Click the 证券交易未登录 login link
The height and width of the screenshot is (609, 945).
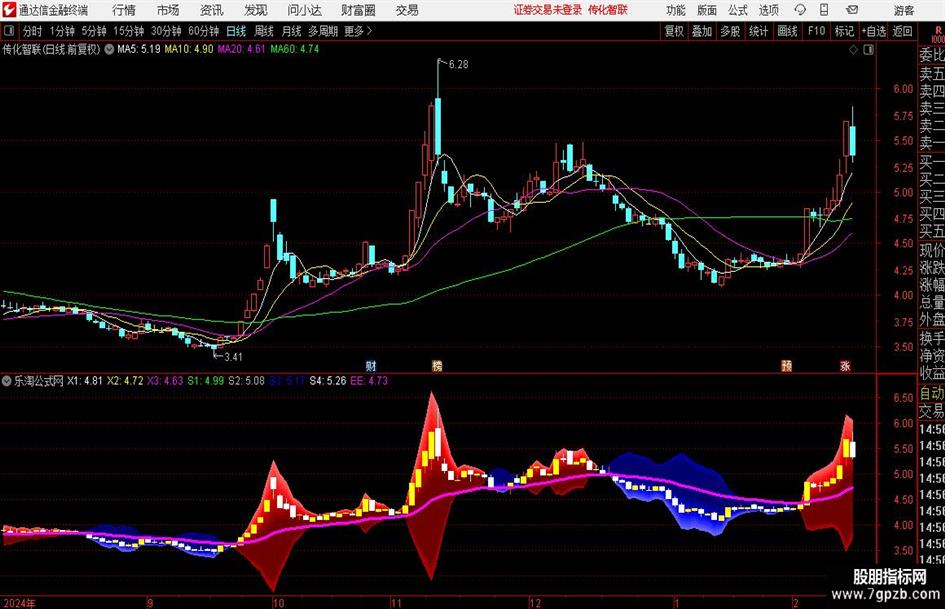point(548,10)
